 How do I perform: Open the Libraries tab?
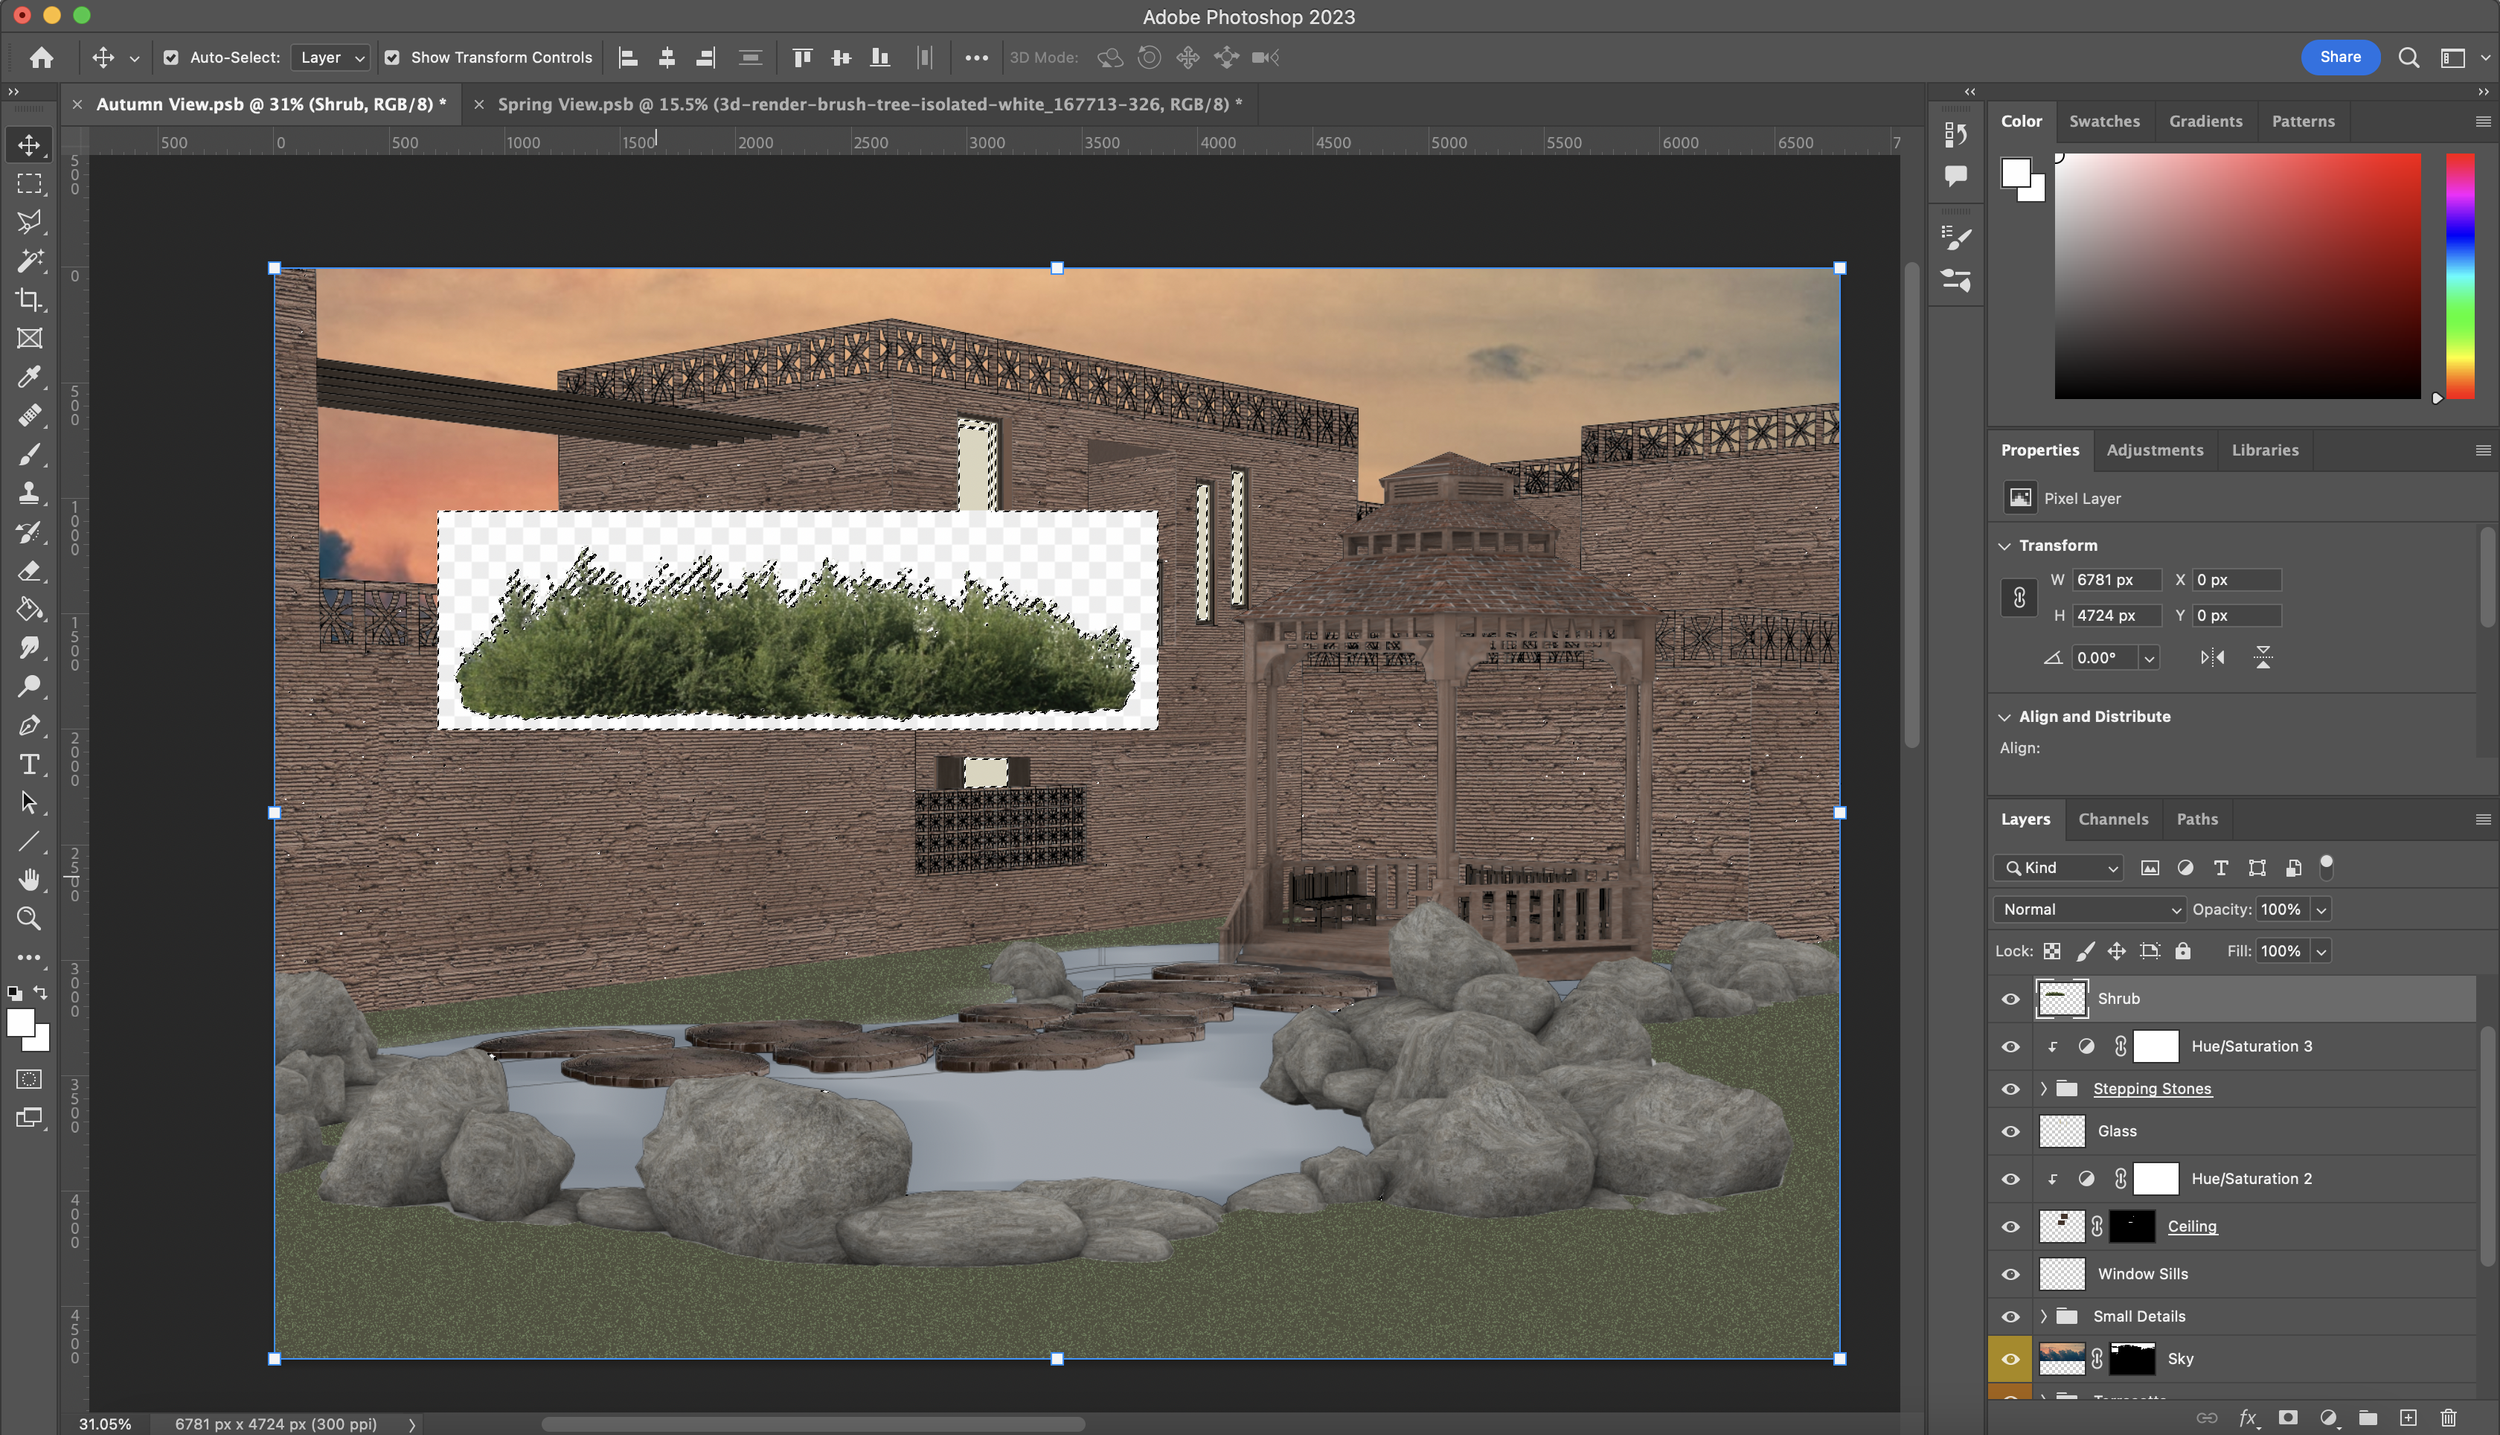click(x=2265, y=450)
